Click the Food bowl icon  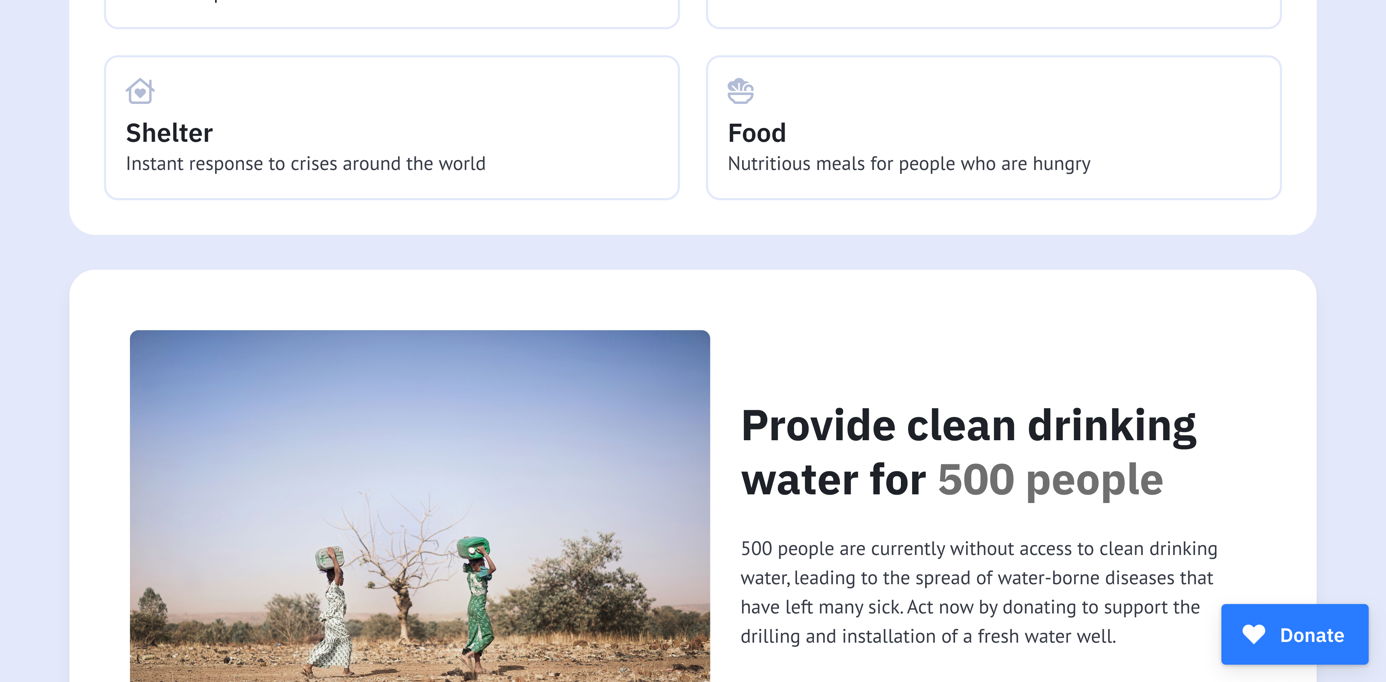tap(740, 91)
